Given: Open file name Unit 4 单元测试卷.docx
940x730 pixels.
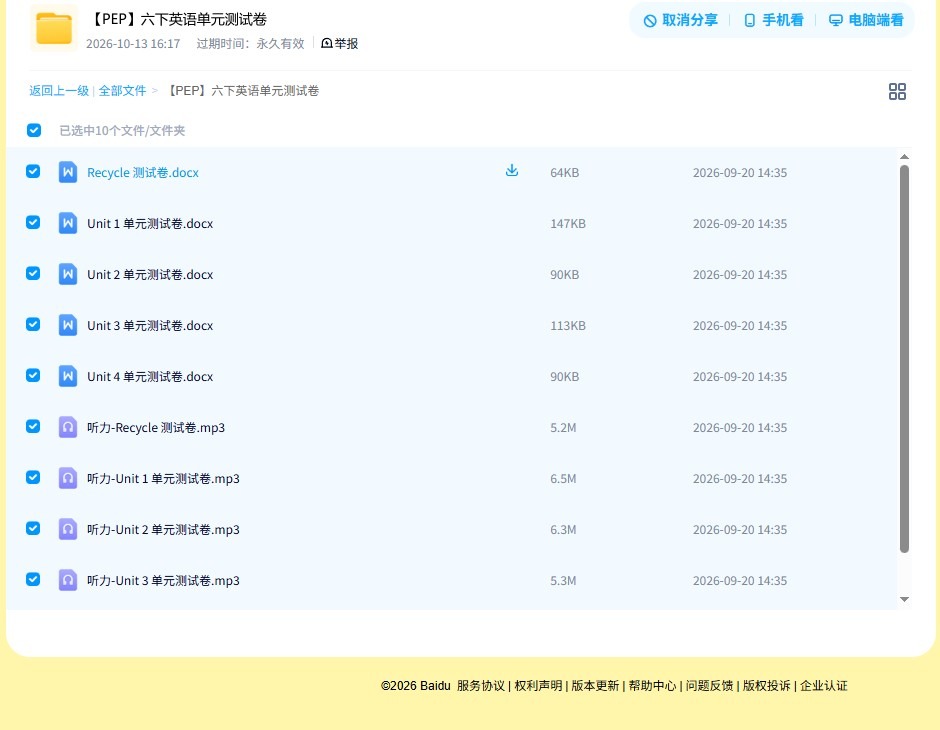Looking at the screenshot, I should pyautogui.click(x=150, y=376).
